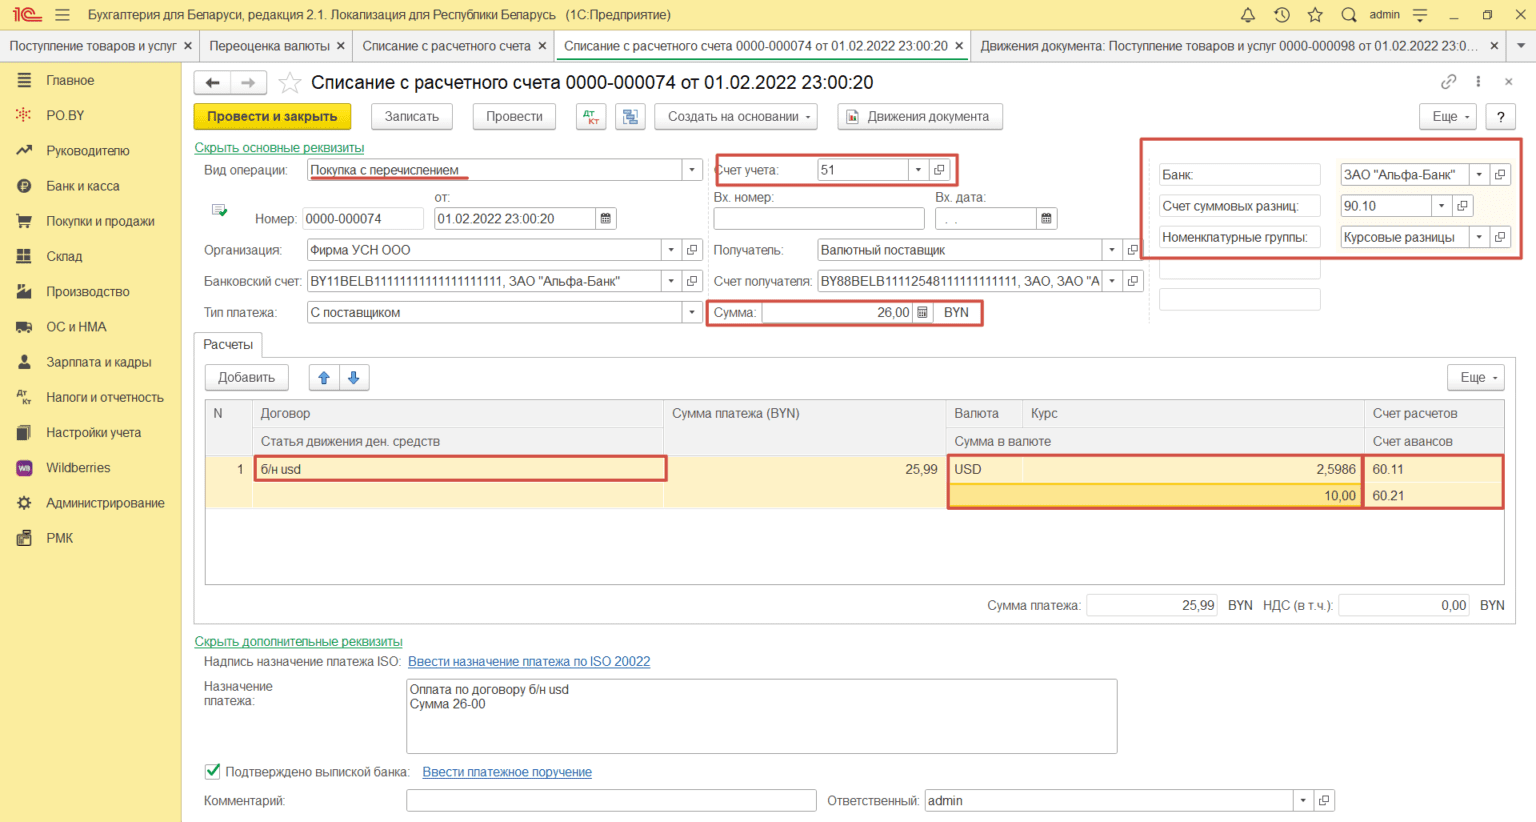Collapse via Скрыть основные реквизиты link
Viewport: 1536px width, 822px height.
pyautogui.click(x=279, y=148)
